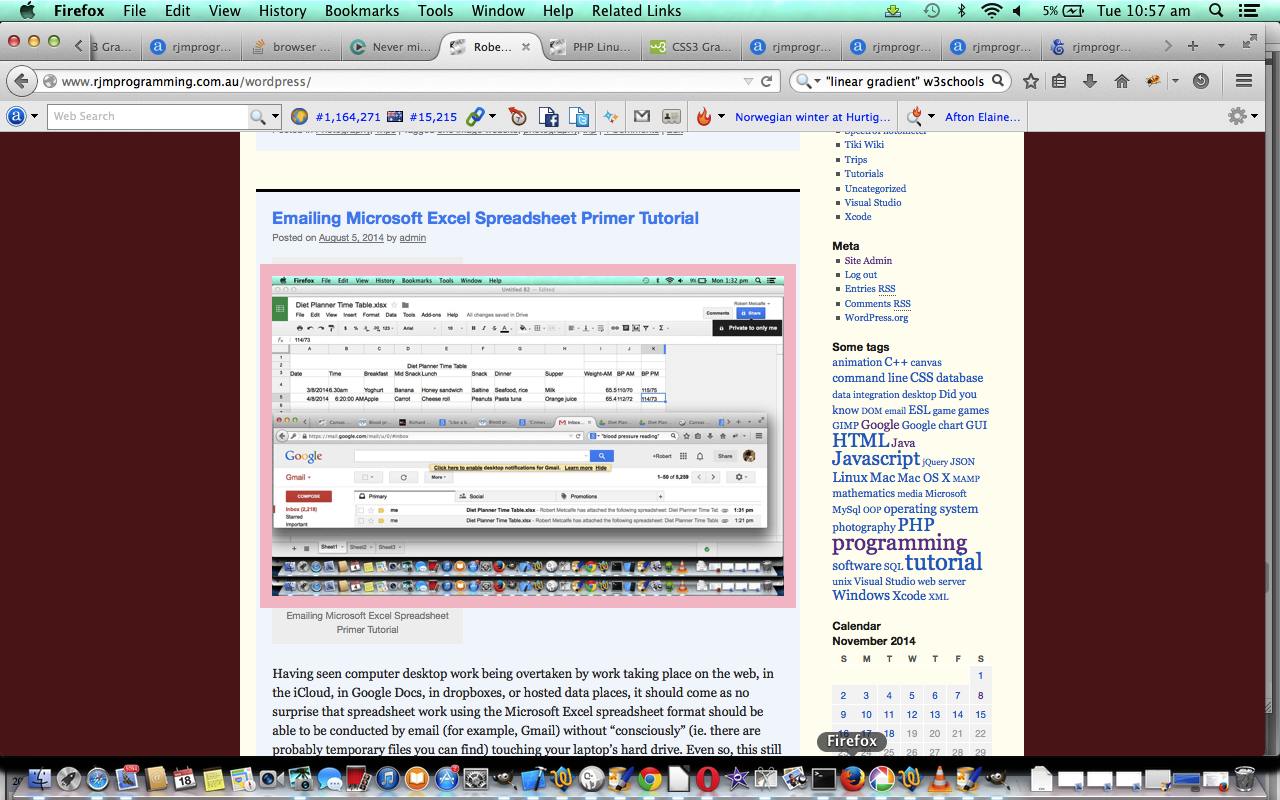Image resolution: width=1280 pixels, height=800 pixels.
Task: Click 'Tiki Wiki' category link
Action: point(864,145)
